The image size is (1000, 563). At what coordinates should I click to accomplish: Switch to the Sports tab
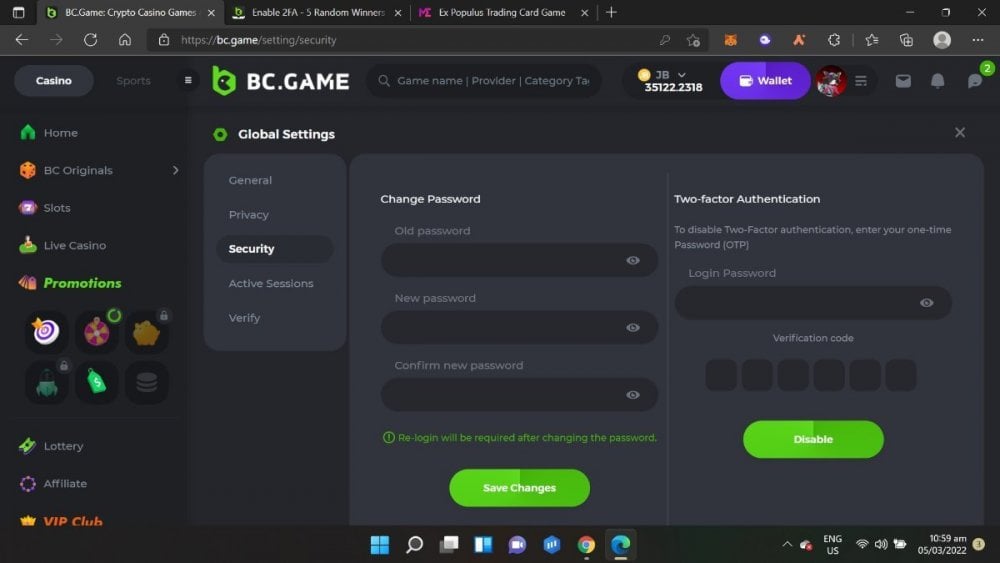133,81
